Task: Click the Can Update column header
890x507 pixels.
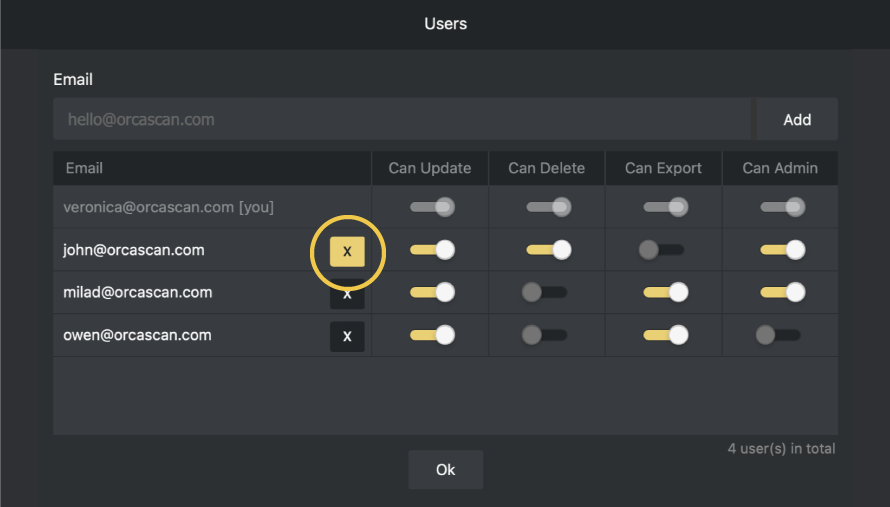Action: 430,168
